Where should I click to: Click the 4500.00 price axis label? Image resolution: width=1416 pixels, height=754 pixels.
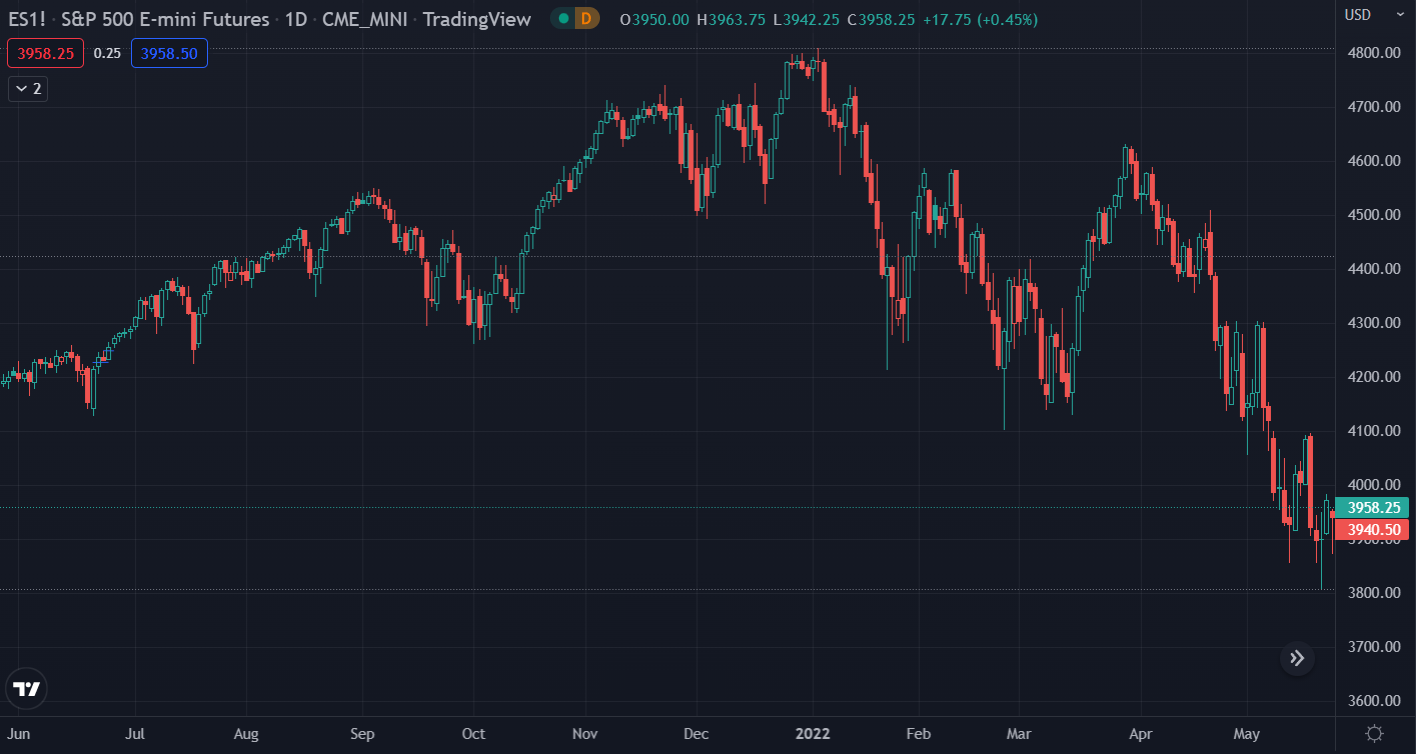point(1373,214)
